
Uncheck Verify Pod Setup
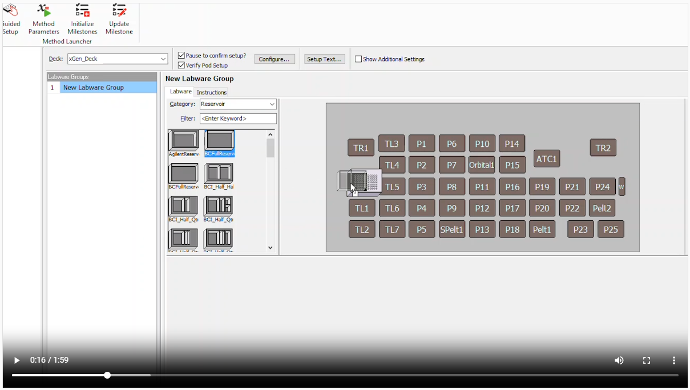tap(181, 65)
